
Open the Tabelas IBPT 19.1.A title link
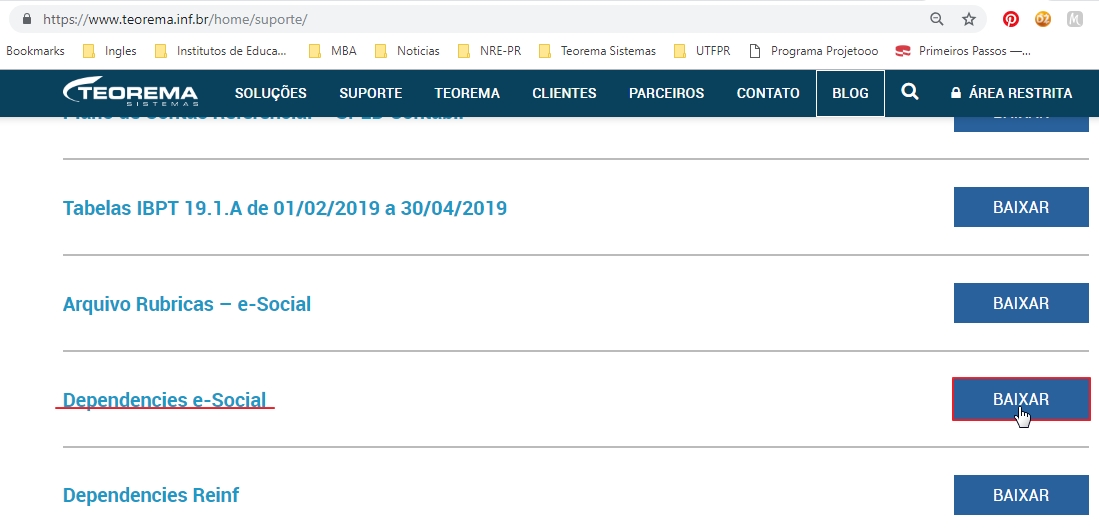coord(285,208)
